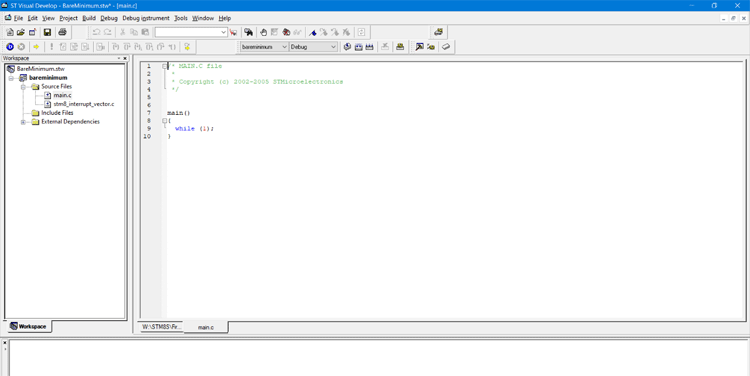
Task: Open the find text combo box dropdown
Action: (223, 33)
